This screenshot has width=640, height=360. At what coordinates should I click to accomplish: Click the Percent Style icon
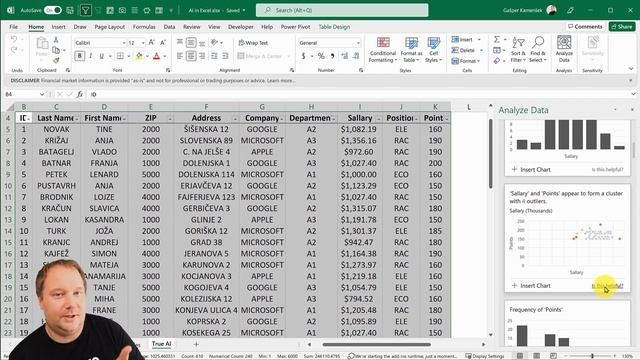pyautogui.click(x=321, y=56)
